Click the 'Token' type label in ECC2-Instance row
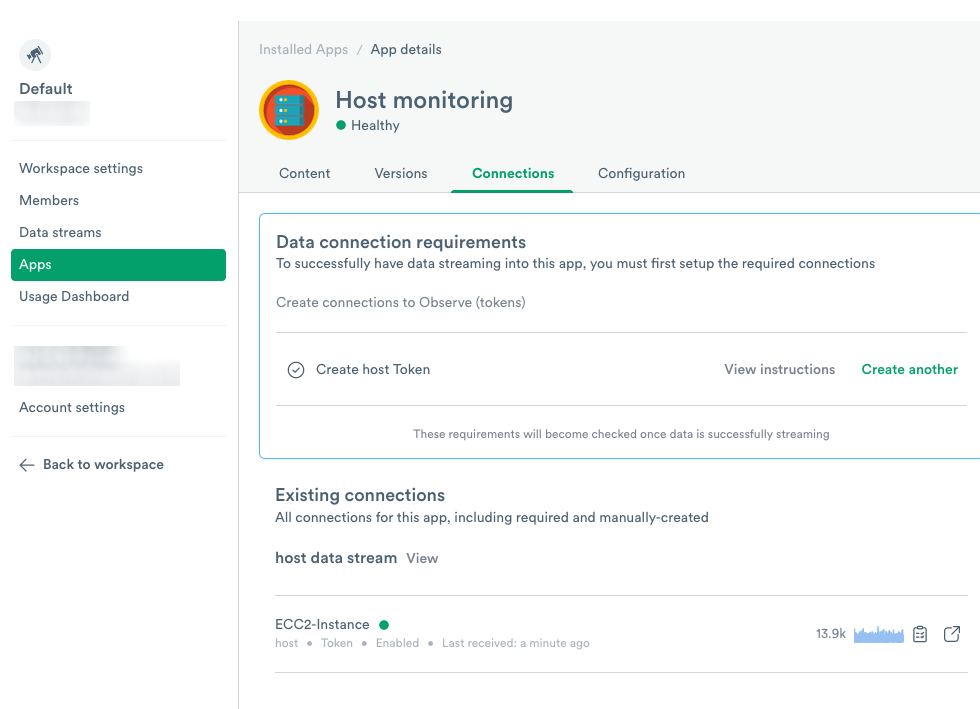Screen dimensions: 980x709 coord(337,643)
